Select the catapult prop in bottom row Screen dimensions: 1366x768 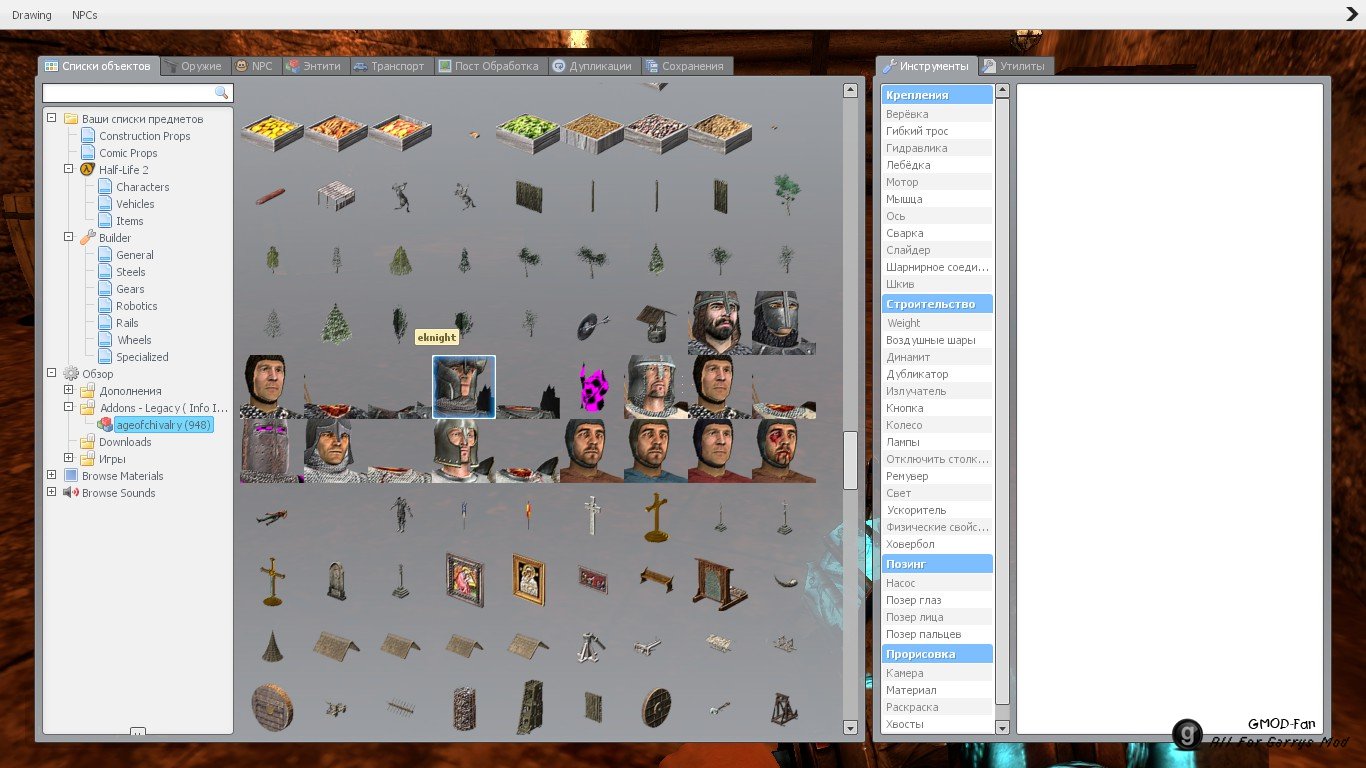click(x=784, y=707)
